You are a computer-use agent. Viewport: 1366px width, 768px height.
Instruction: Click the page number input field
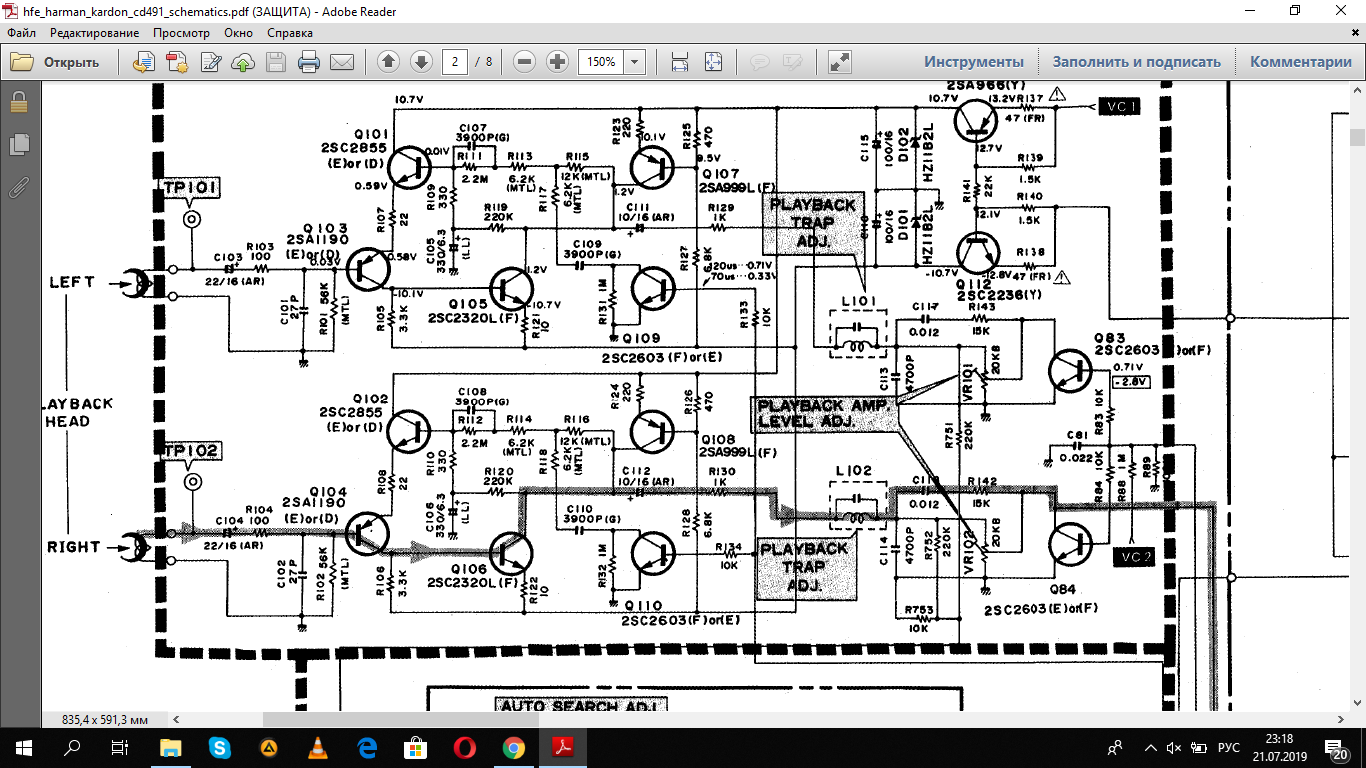coord(455,62)
